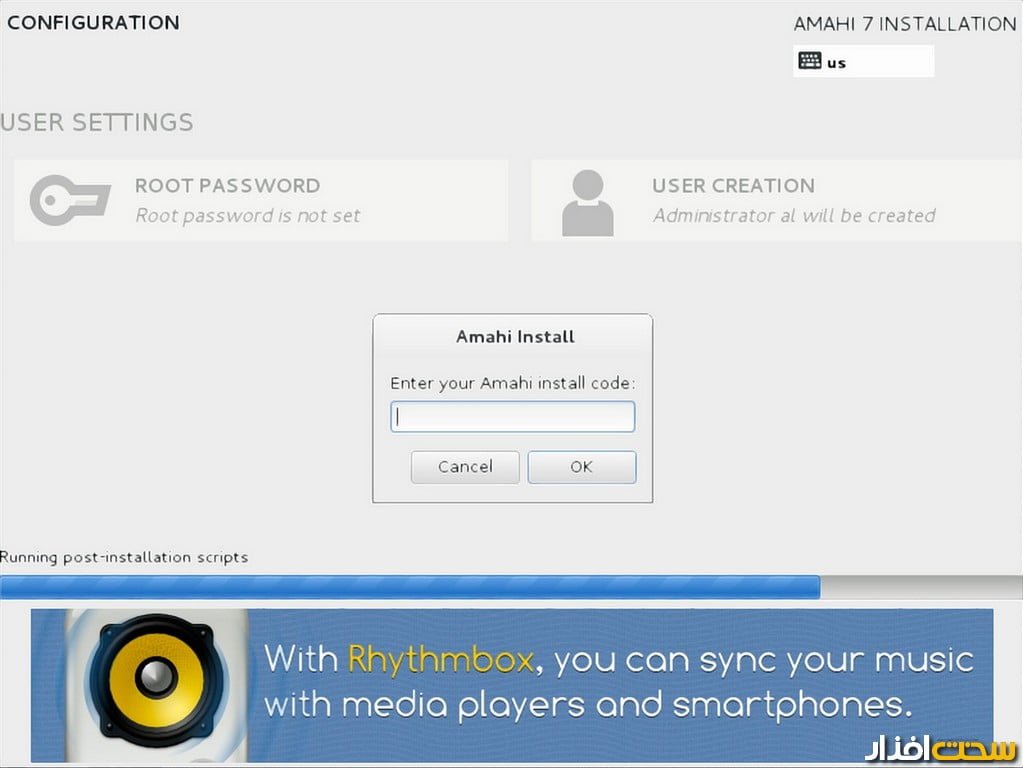
Task: Cancel the Amahi Install dialog
Action: [465, 467]
